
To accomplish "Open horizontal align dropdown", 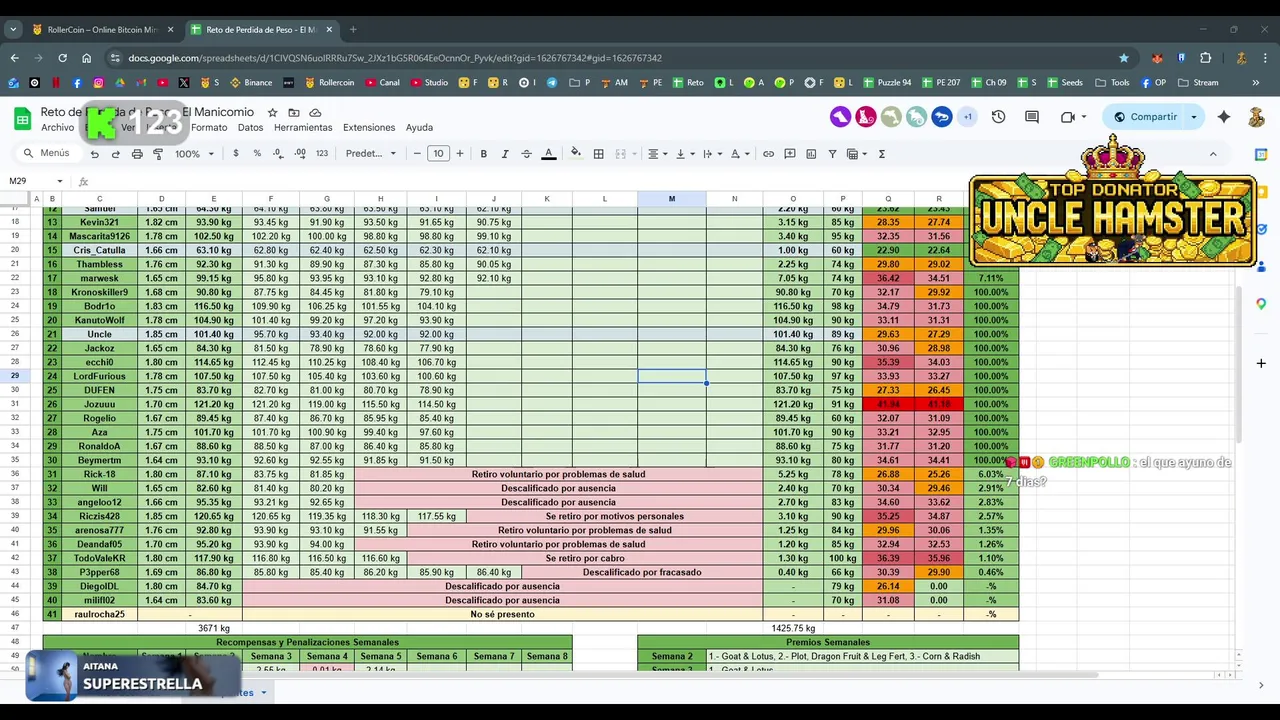I will point(657,154).
